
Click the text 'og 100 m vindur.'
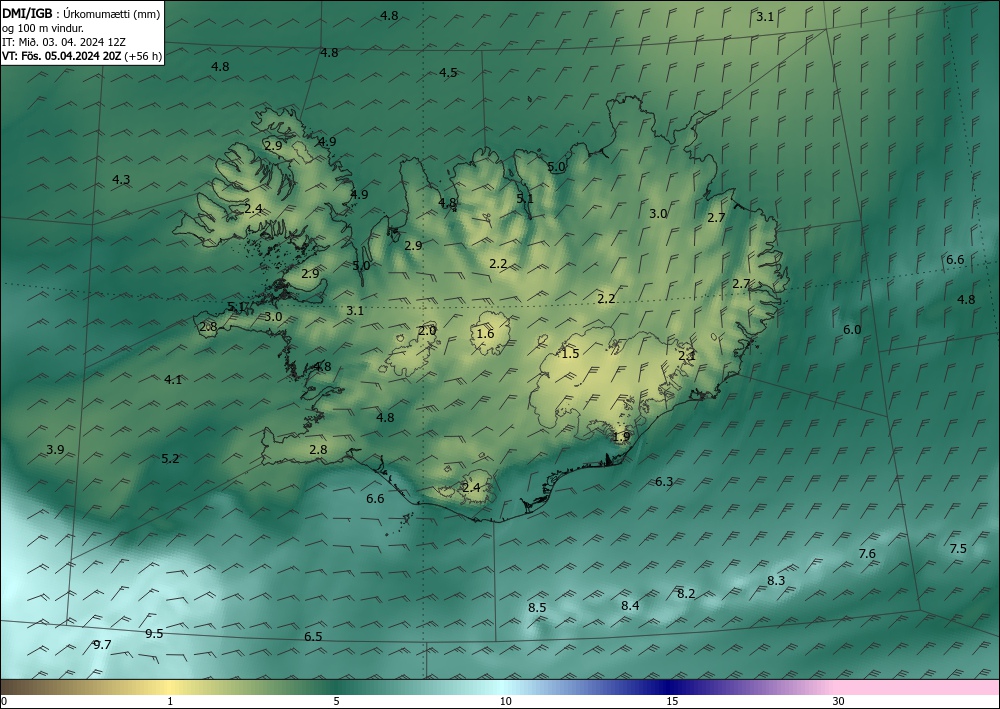tap(43, 28)
